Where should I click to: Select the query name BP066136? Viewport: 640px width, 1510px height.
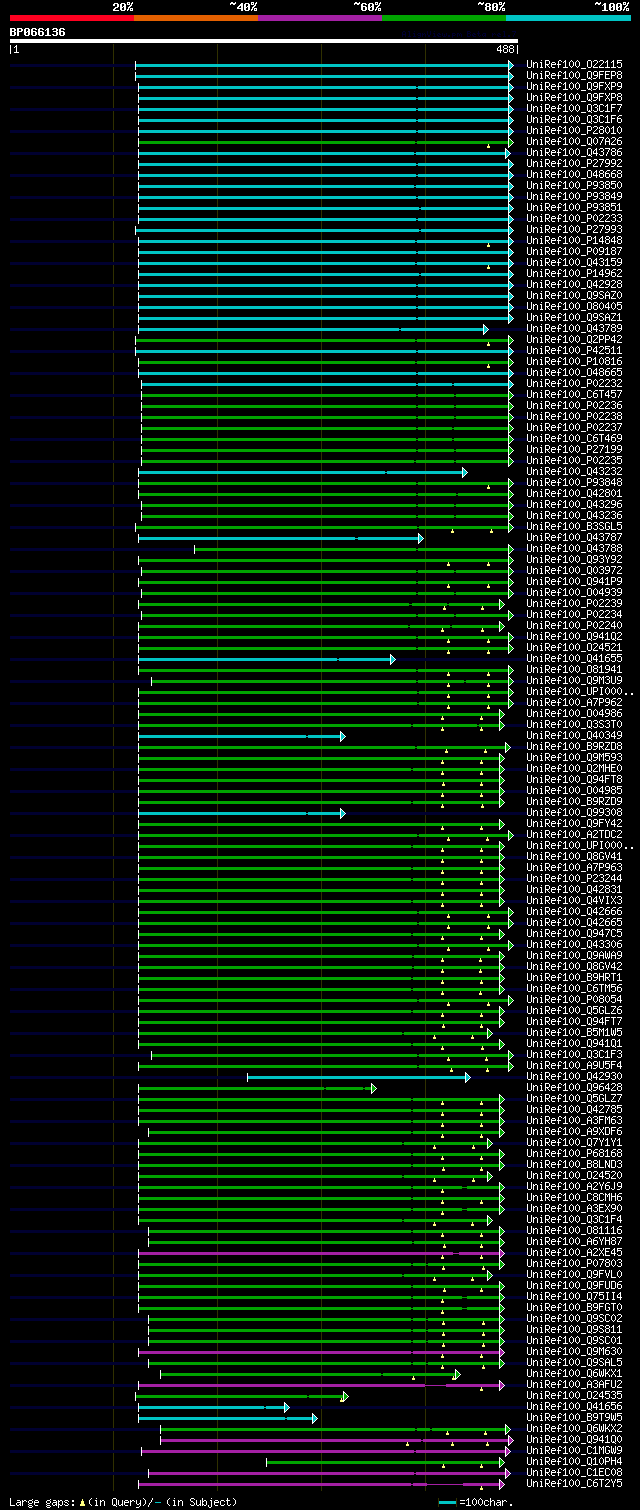38,32
